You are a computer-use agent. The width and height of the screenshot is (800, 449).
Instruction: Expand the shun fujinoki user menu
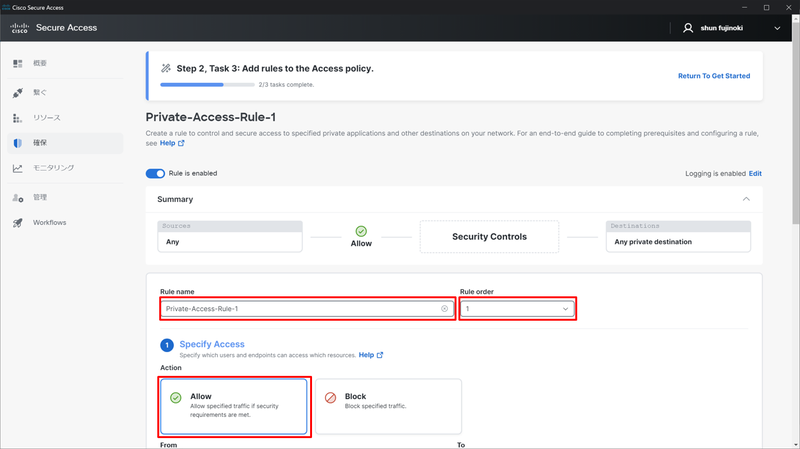click(777, 28)
